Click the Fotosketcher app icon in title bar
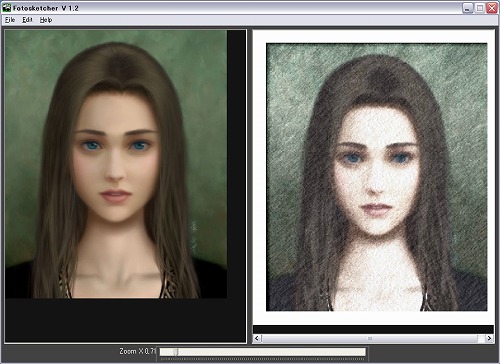 tap(7, 8)
